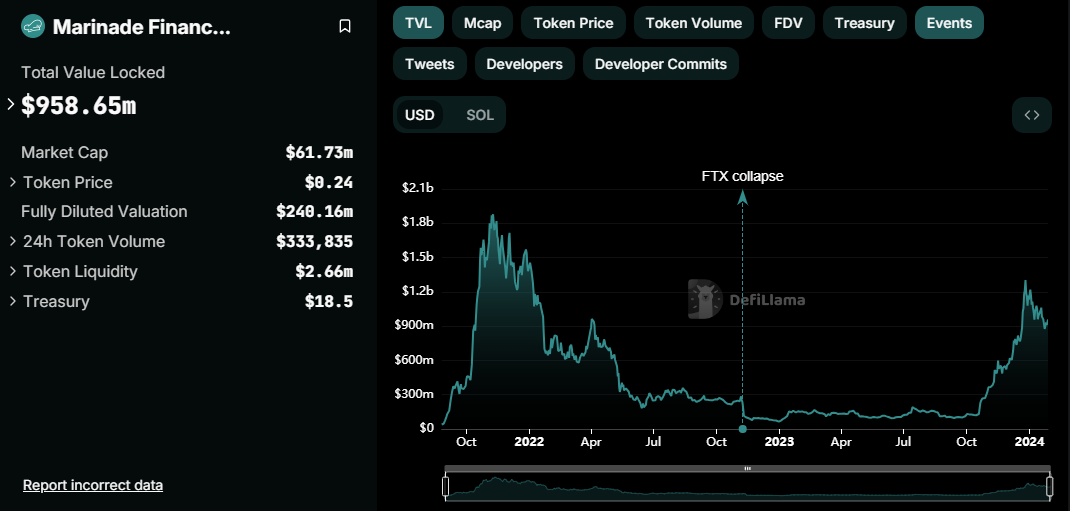This screenshot has height=511, width=1070.
Task: Expand the Treasury row
Action: pos(13,301)
